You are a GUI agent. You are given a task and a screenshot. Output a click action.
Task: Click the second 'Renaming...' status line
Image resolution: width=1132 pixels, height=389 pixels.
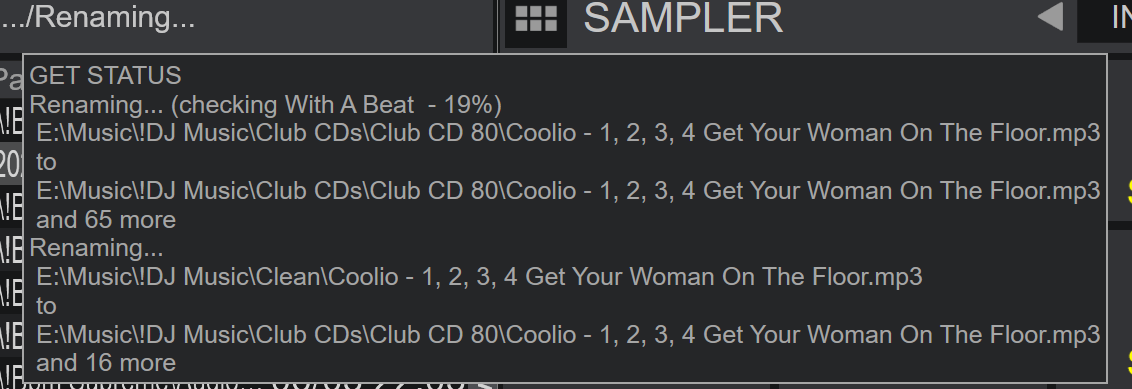coord(97,248)
